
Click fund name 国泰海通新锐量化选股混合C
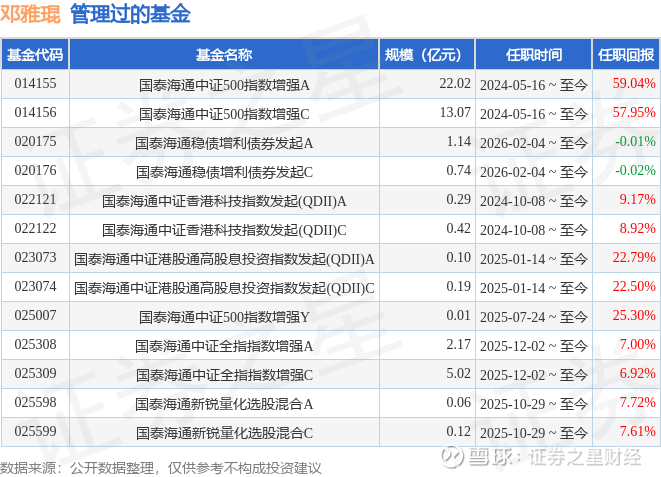pyautogui.click(x=224, y=433)
